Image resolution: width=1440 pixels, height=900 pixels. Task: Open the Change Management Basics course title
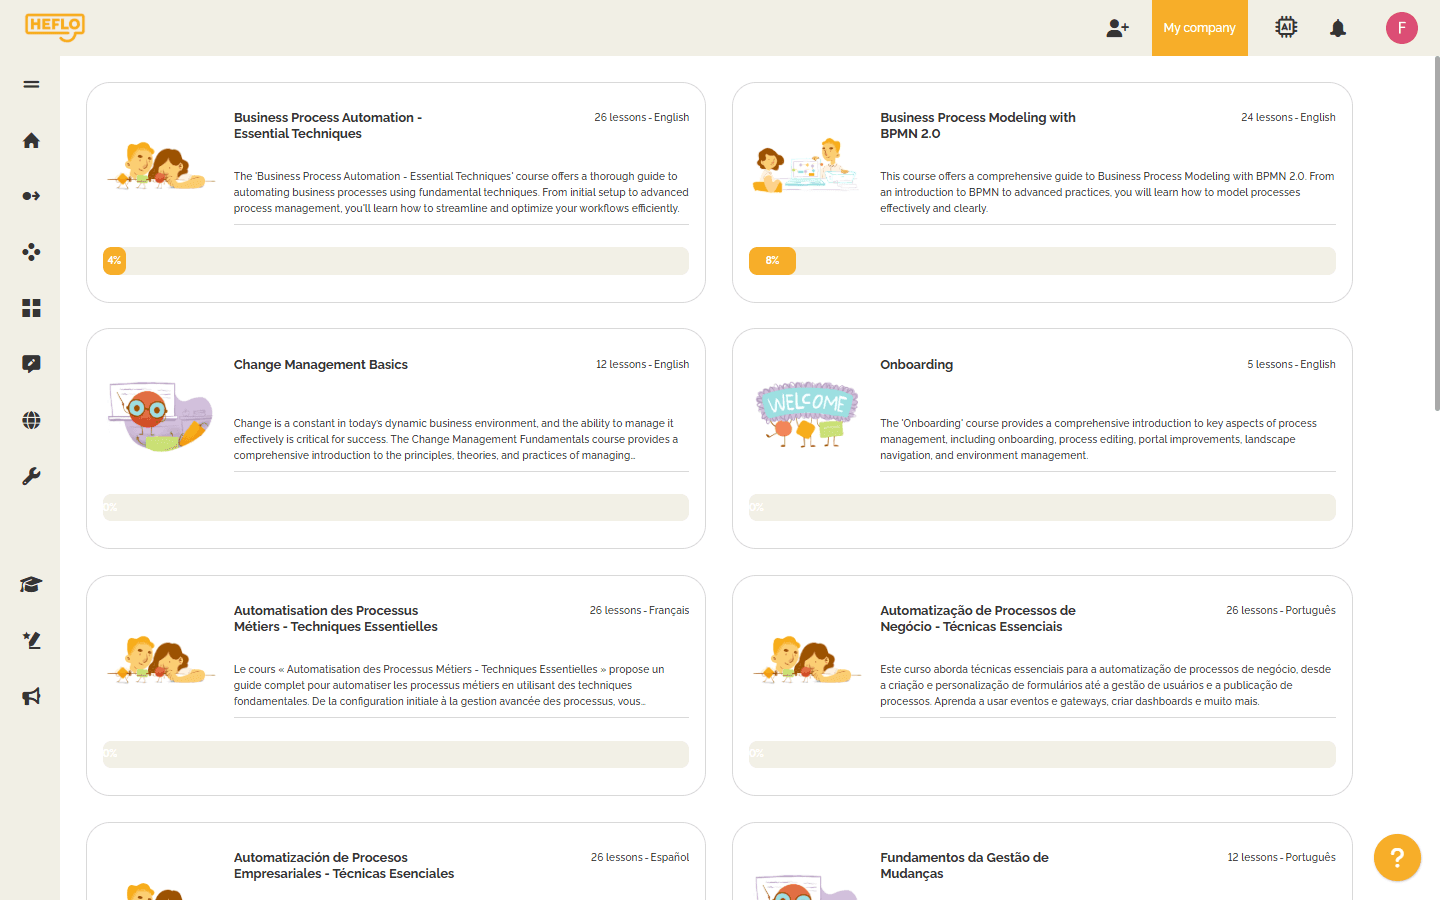320,364
